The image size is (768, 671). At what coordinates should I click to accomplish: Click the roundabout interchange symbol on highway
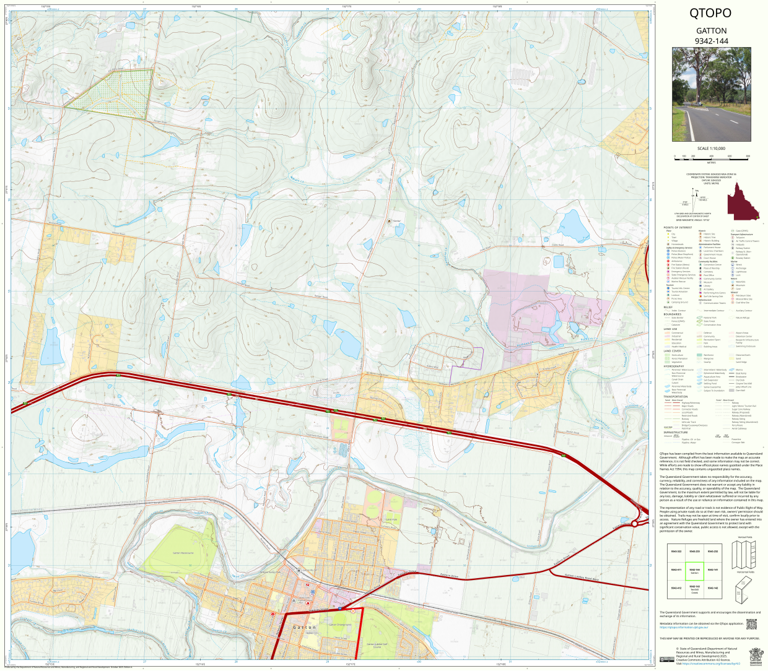point(634,524)
